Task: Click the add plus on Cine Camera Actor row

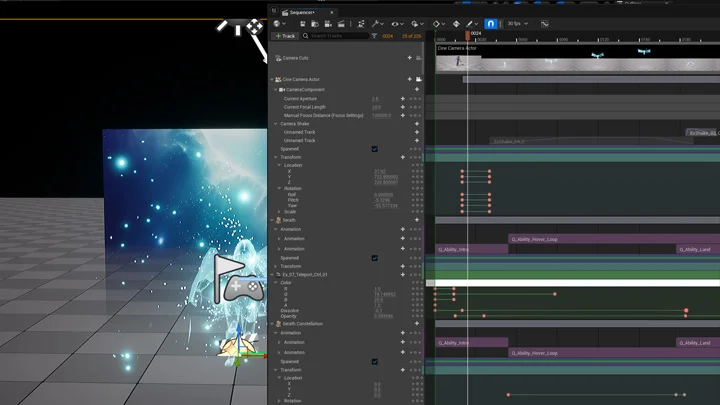Action: [x=409, y=79]
